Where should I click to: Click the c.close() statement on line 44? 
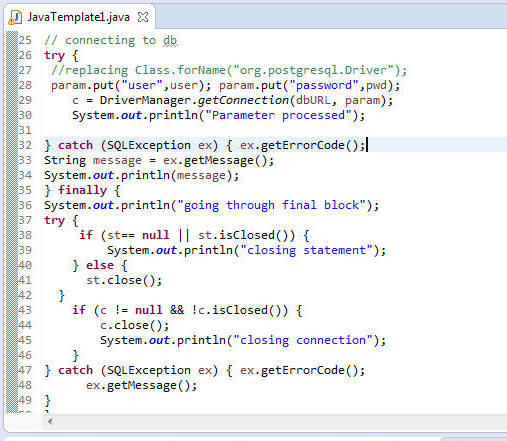(x=134, y=325)
